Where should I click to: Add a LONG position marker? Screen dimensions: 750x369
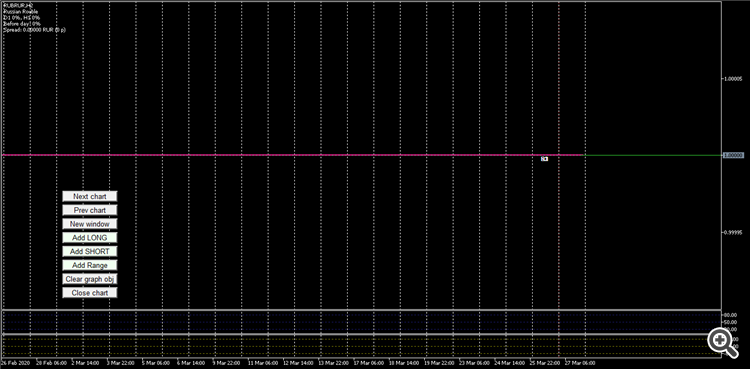[x=89, y=238]
